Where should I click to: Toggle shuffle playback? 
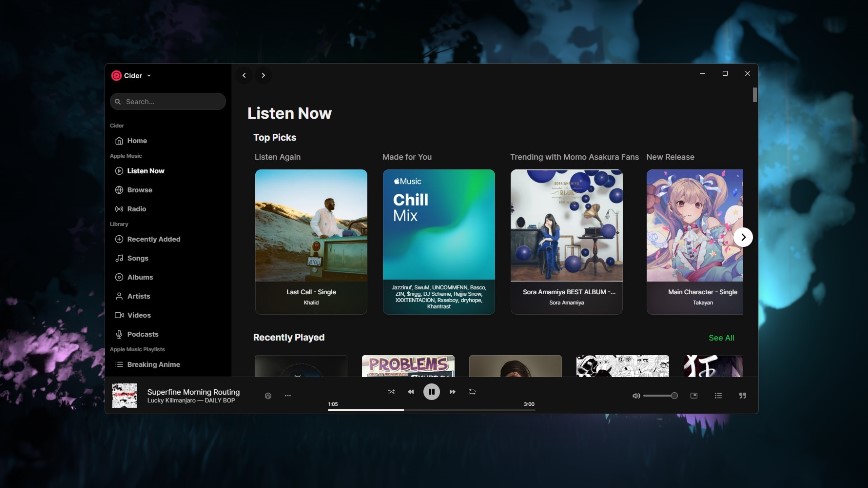[x=391, y=392]
